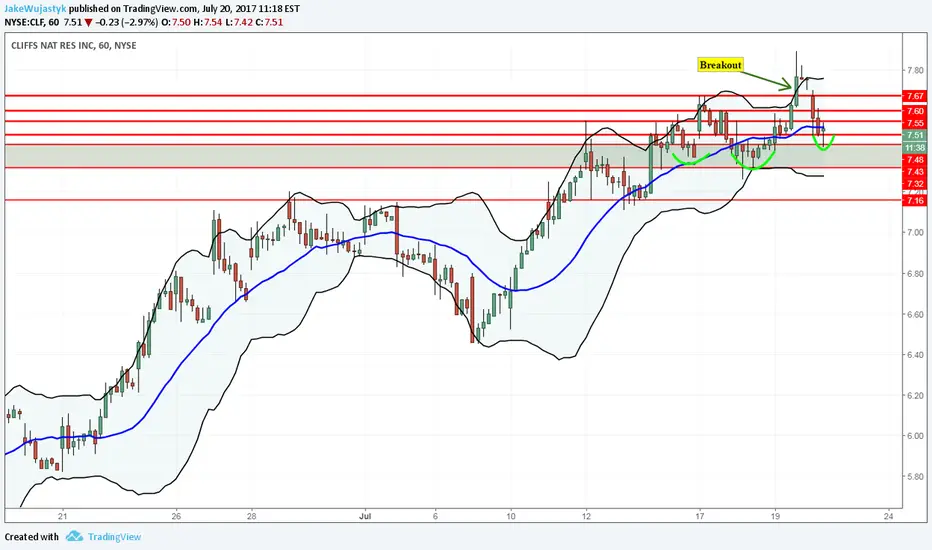The image size is (932, 550).
Task: Select the red 7.55 price level tag
Action: pyautogui.click(x=914, y=123)
